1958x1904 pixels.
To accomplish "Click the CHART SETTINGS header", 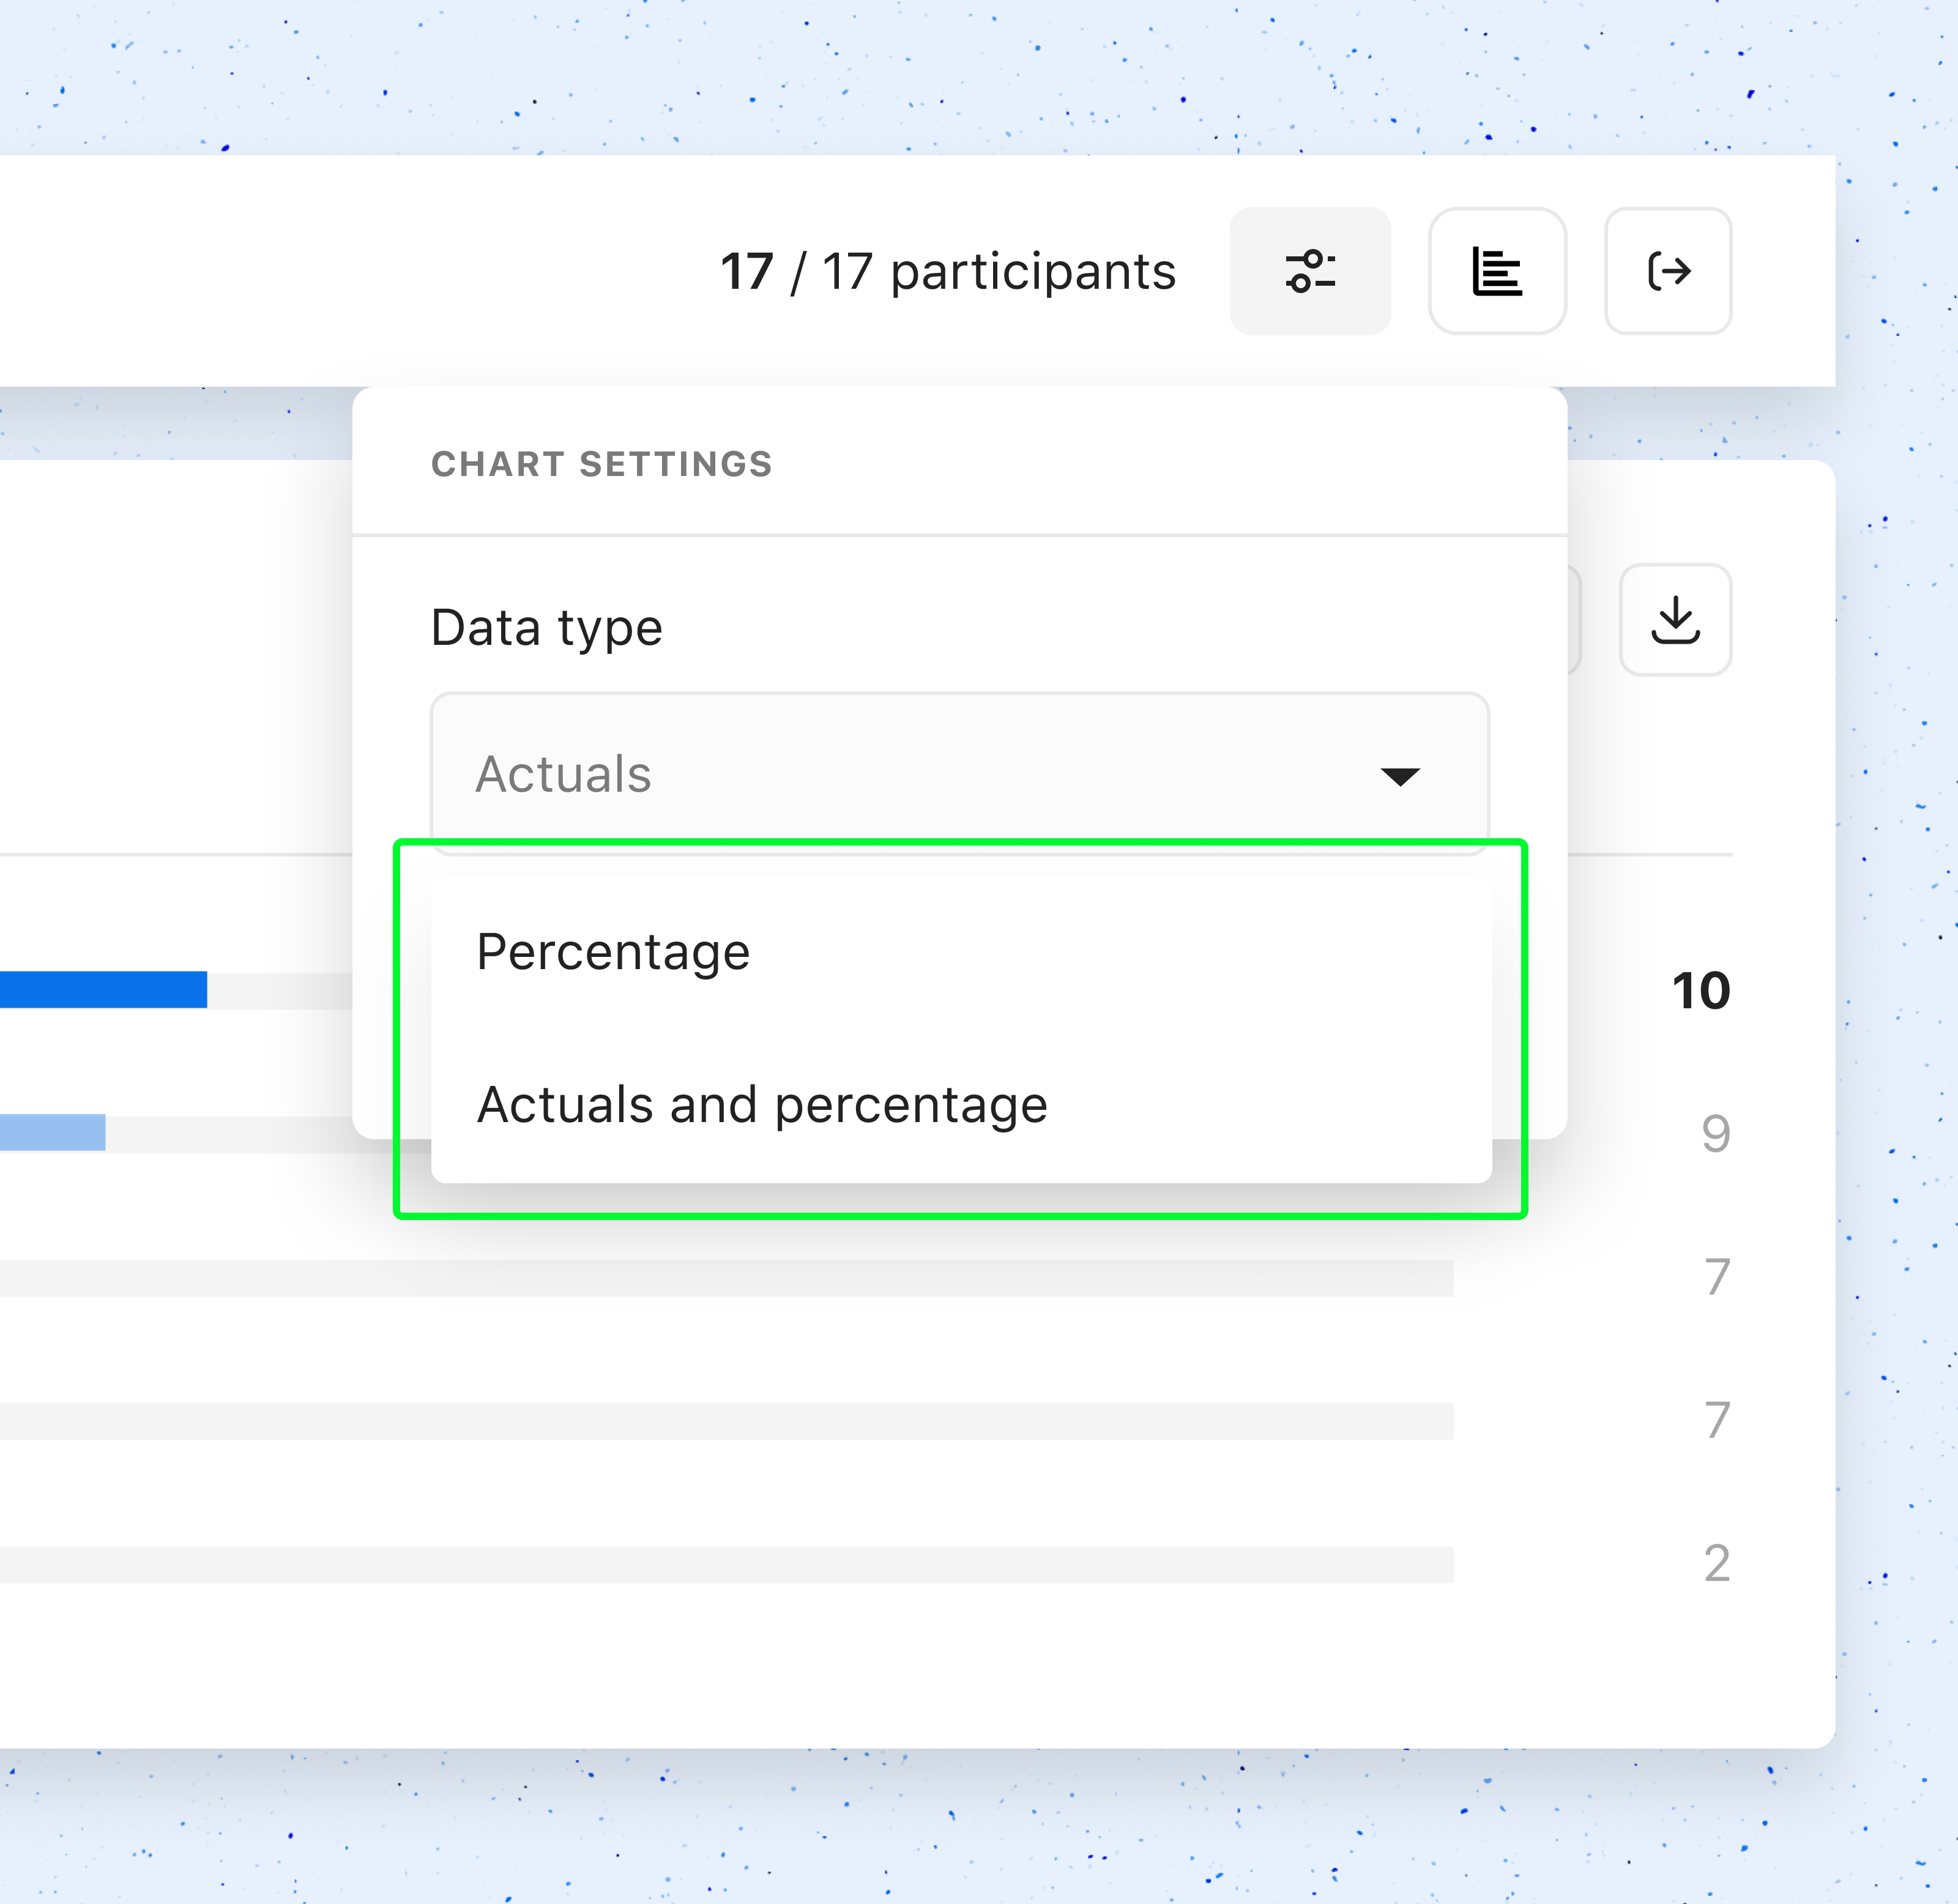I will point(601,464).
